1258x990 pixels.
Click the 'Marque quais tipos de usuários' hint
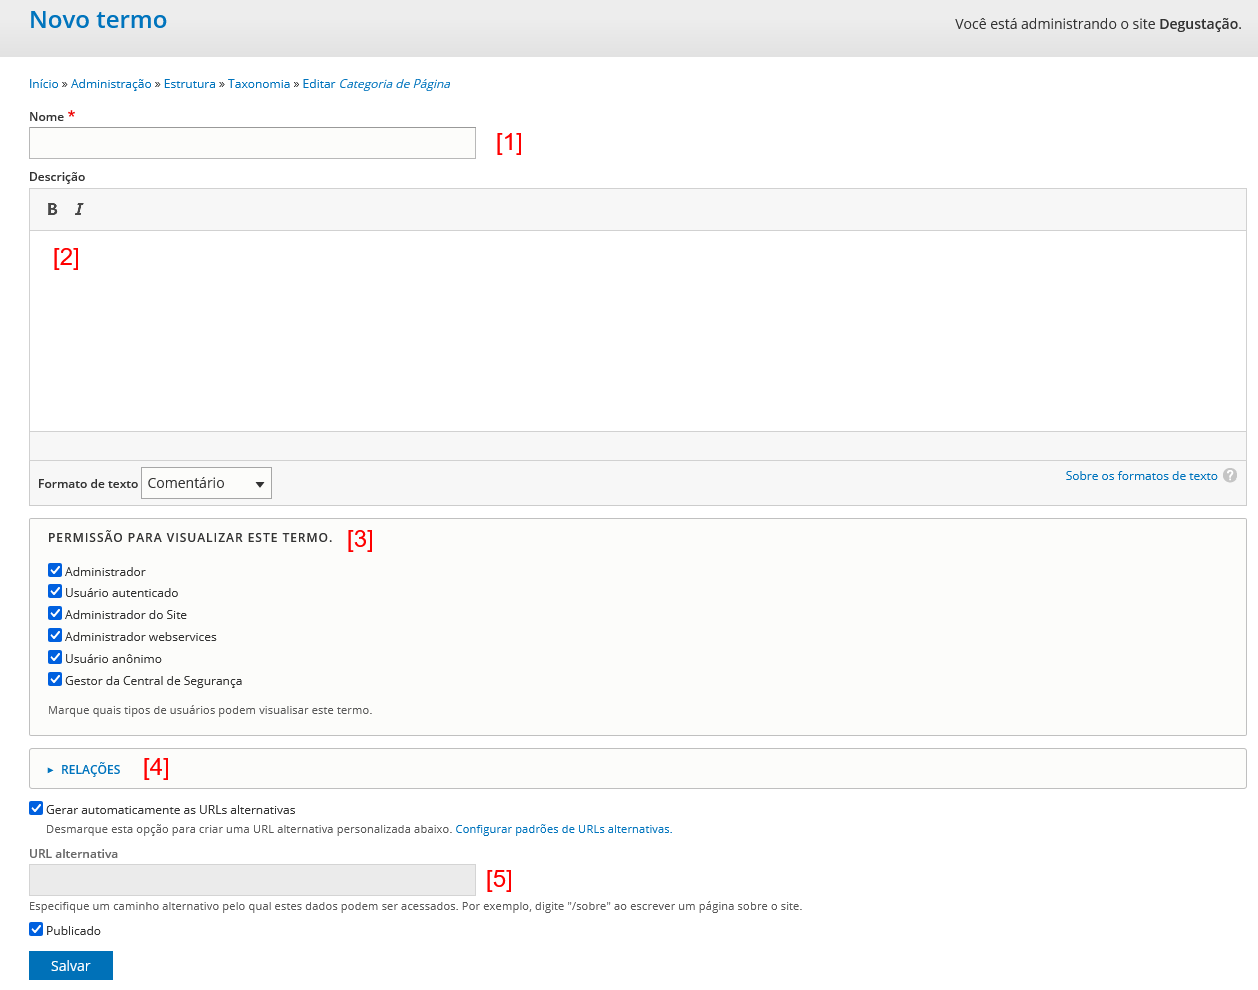210,710
